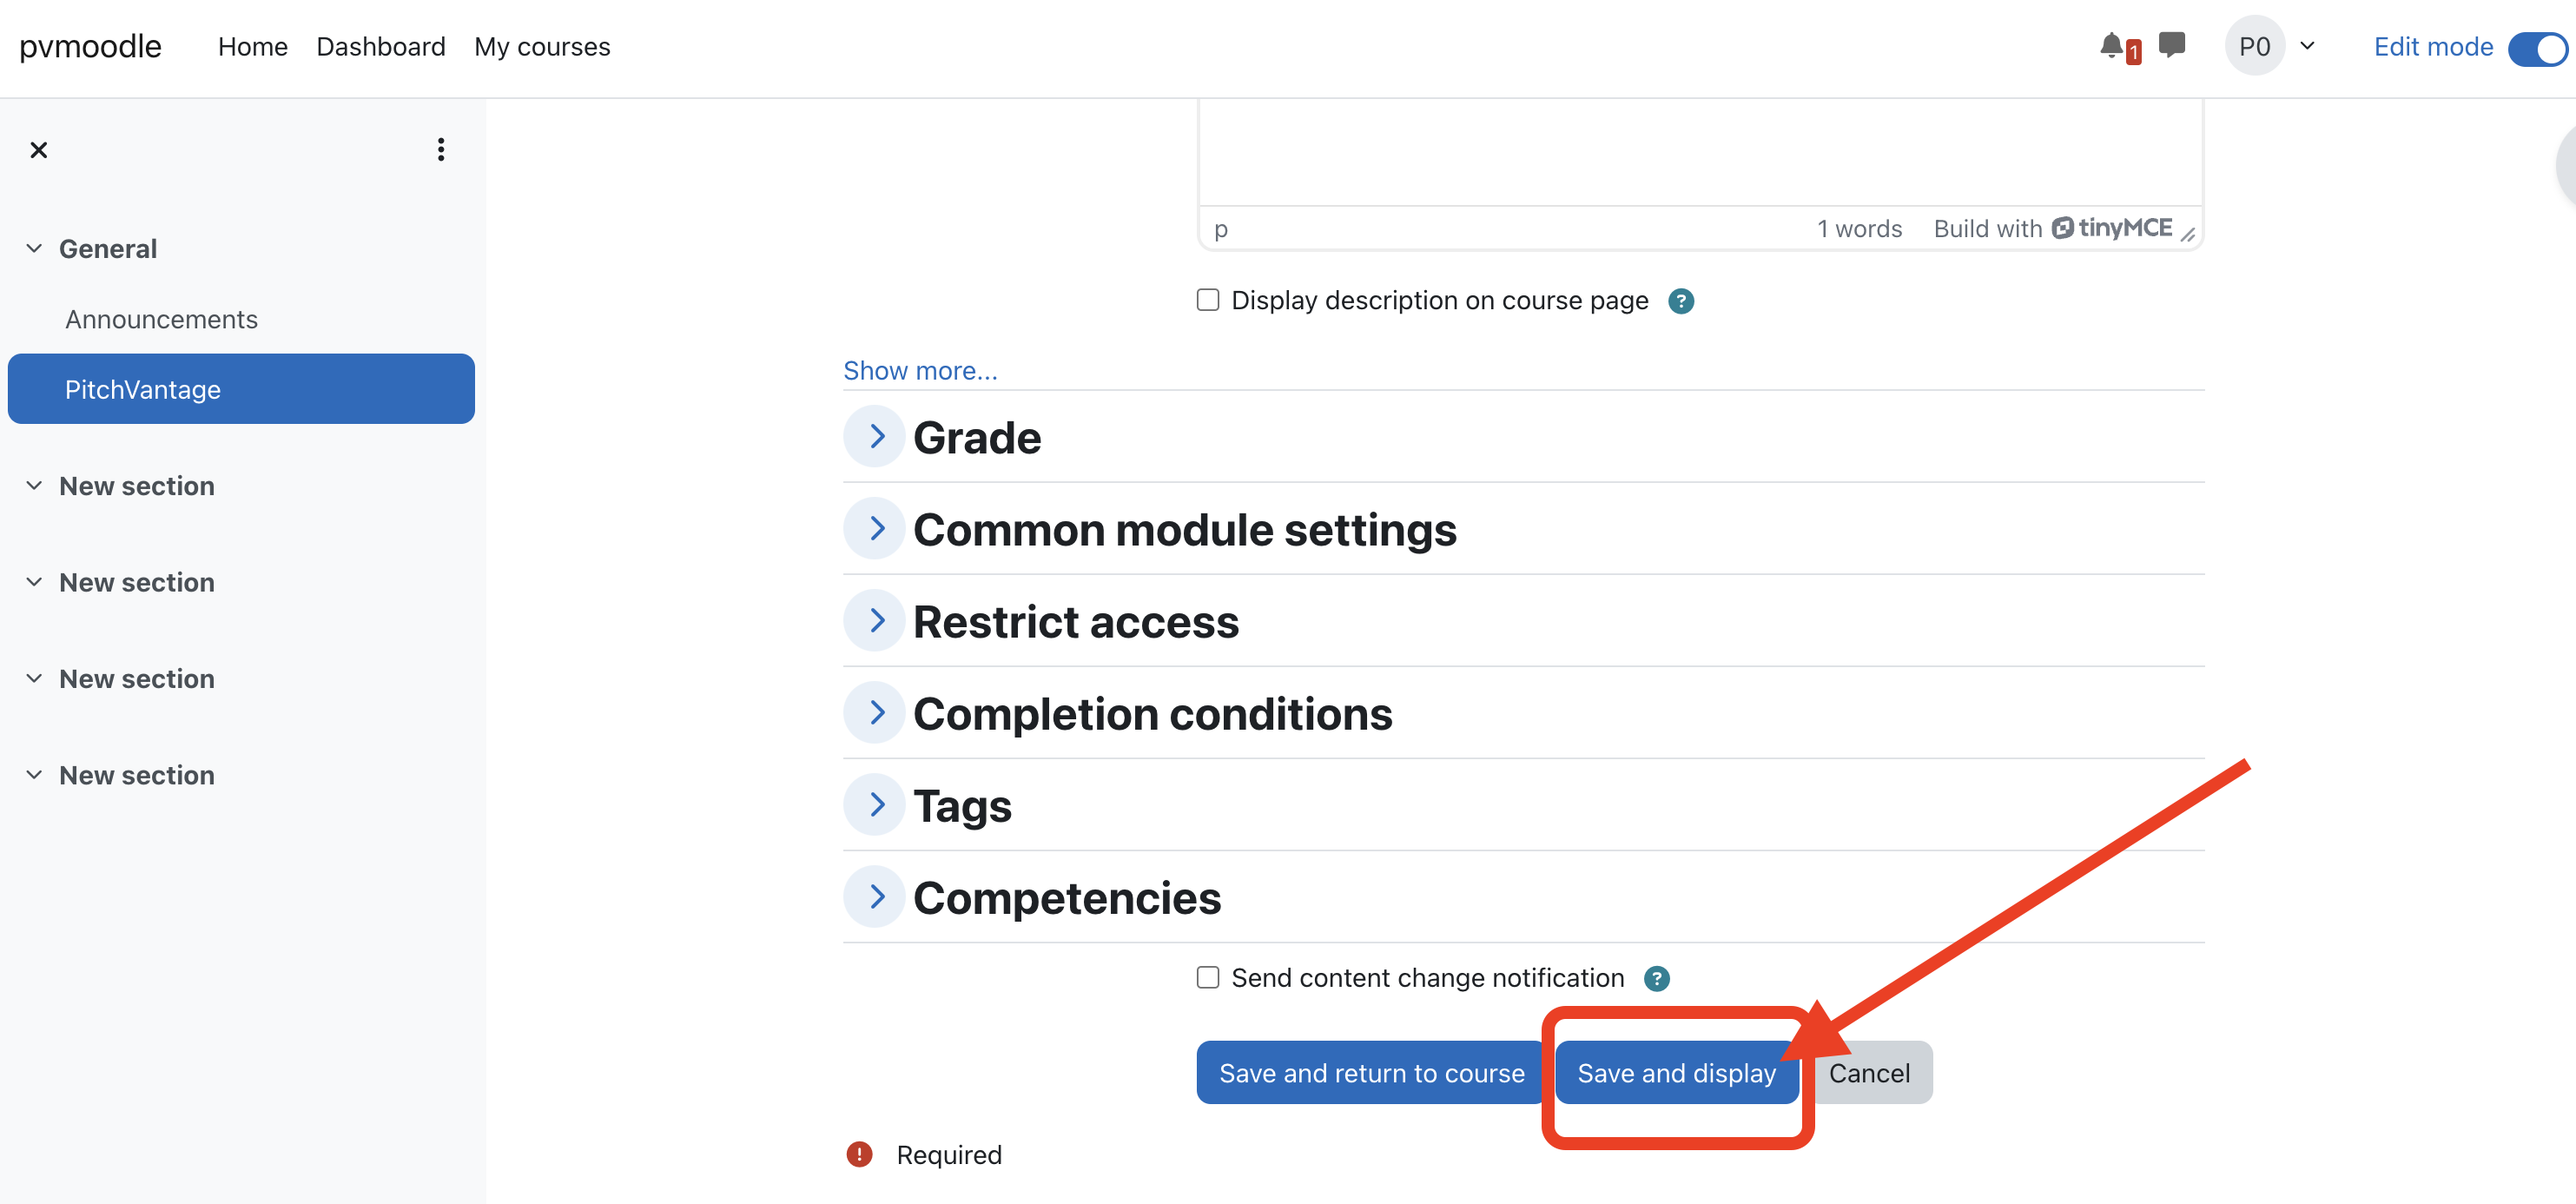Click help icon for display description
Screen dimensions: 2576x1204
click(x=1681, y=301)
